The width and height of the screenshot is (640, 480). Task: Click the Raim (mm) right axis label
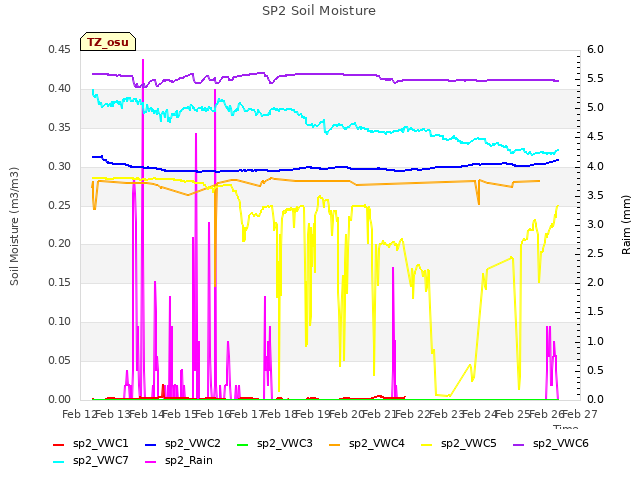(x=627, y=225)
